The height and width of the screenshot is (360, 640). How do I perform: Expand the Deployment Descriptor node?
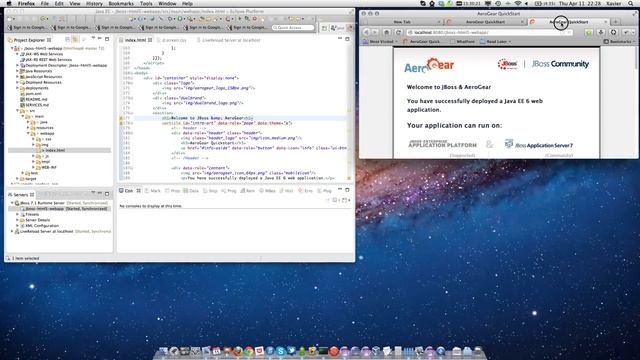[x=18, y=65]
